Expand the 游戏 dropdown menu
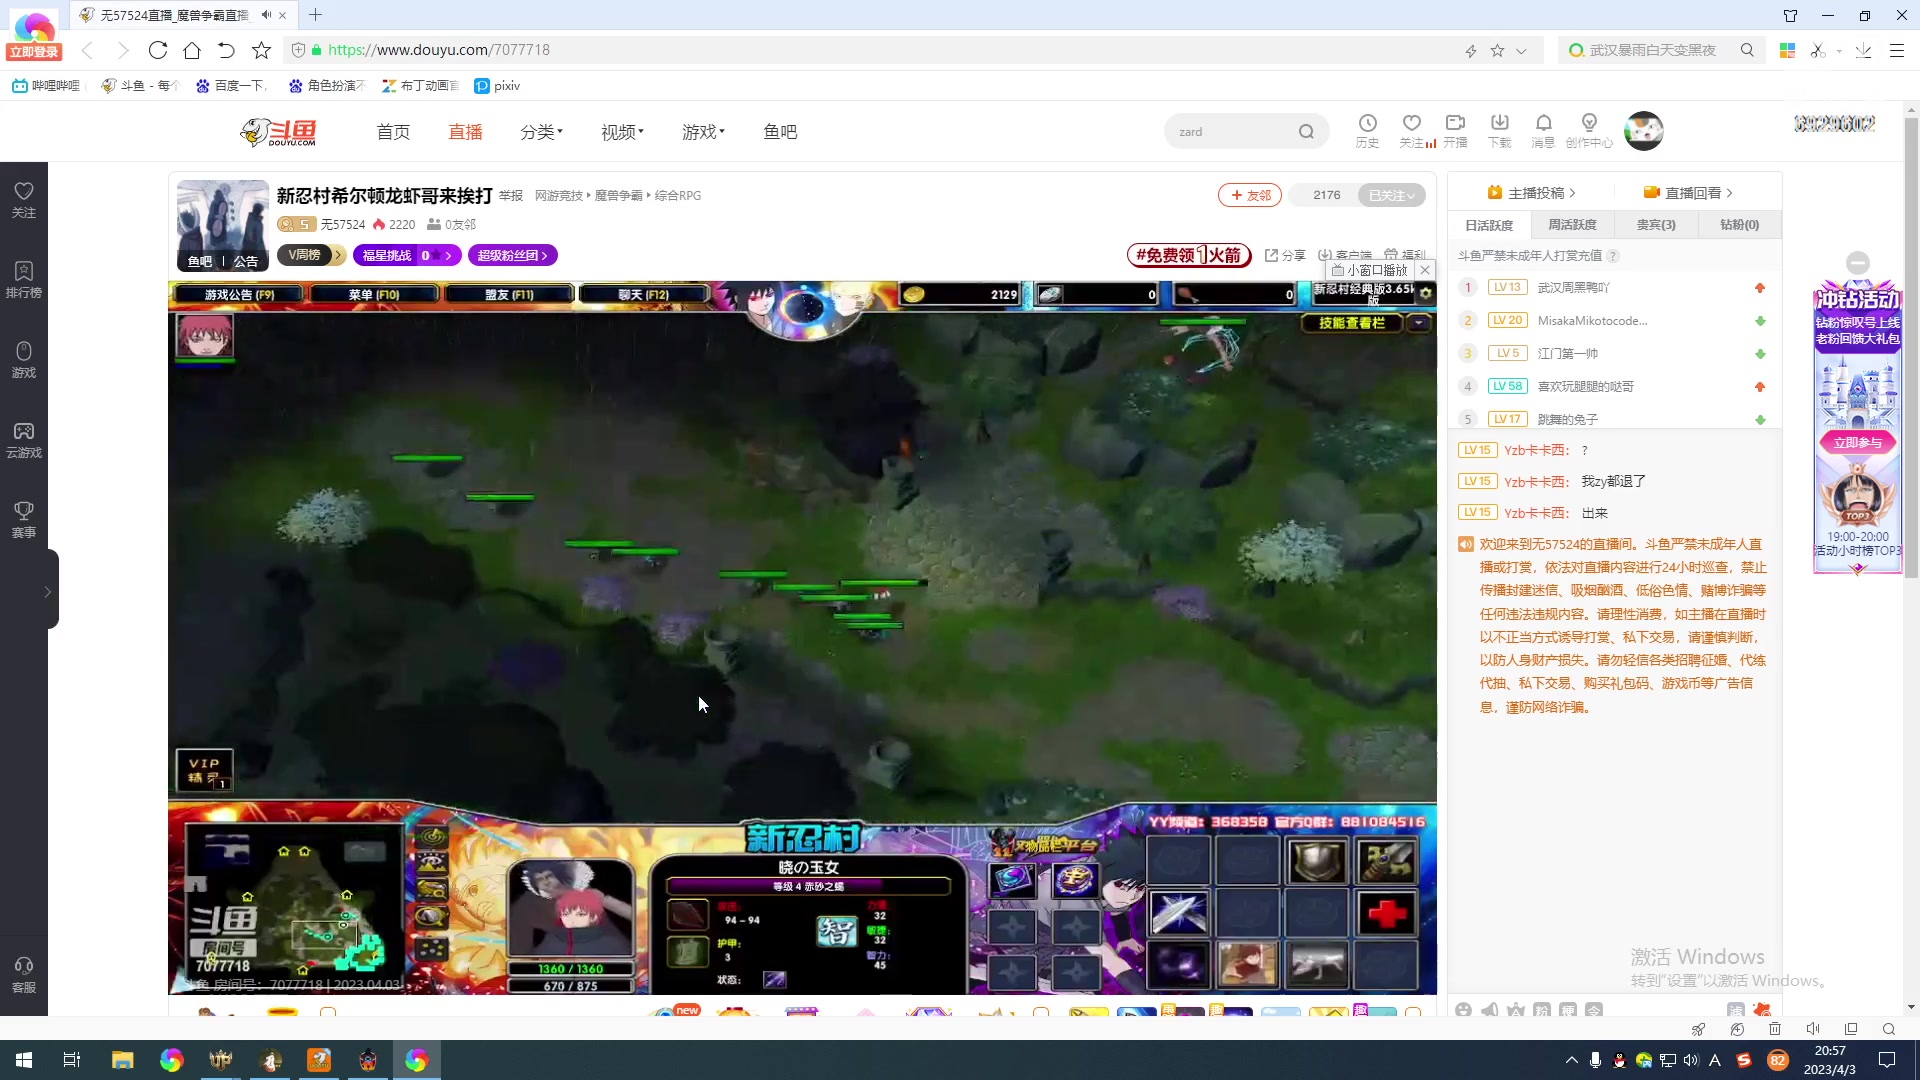Image resolution: width=1920 pixels, height=1080 pixels. [703, 132]
